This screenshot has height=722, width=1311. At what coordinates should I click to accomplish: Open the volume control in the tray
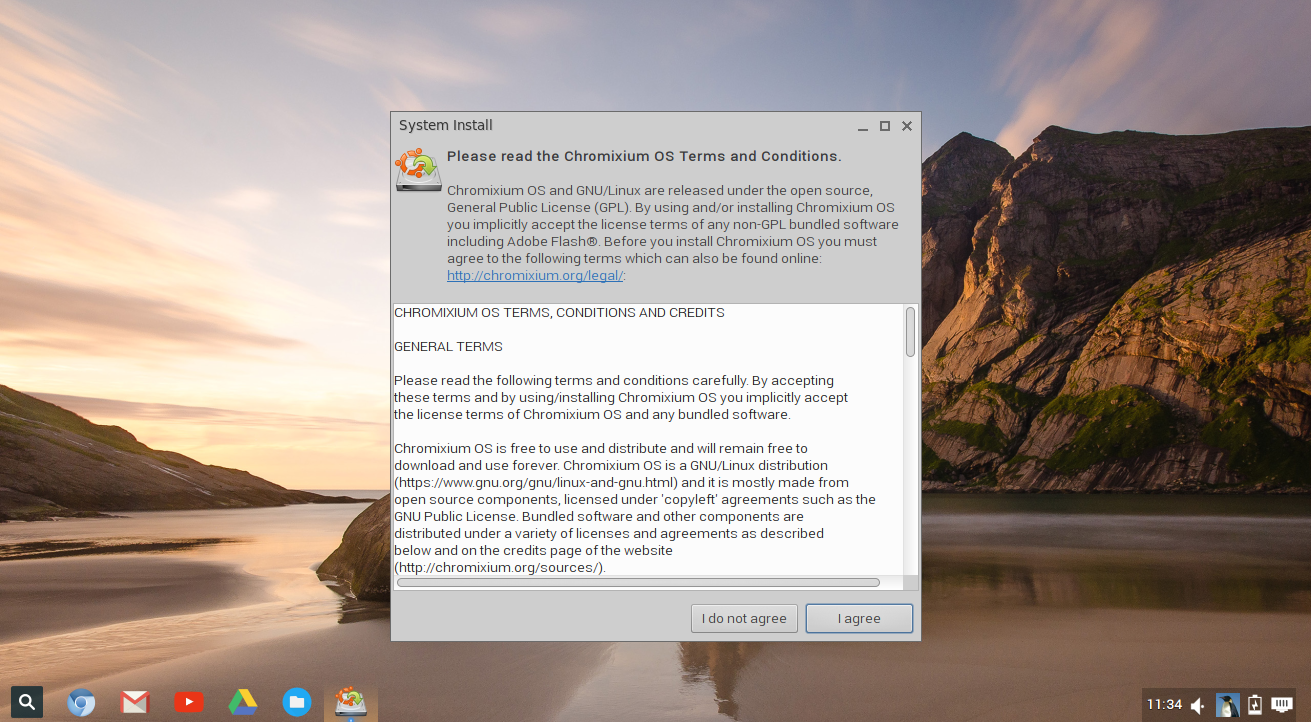click(1198, 705)
